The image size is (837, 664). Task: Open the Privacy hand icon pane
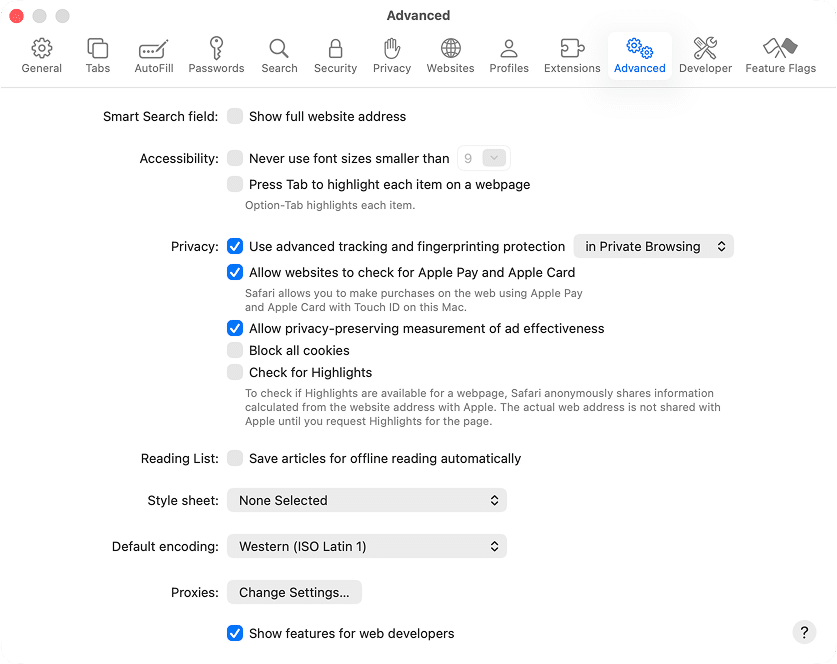(x=391, y=56)
